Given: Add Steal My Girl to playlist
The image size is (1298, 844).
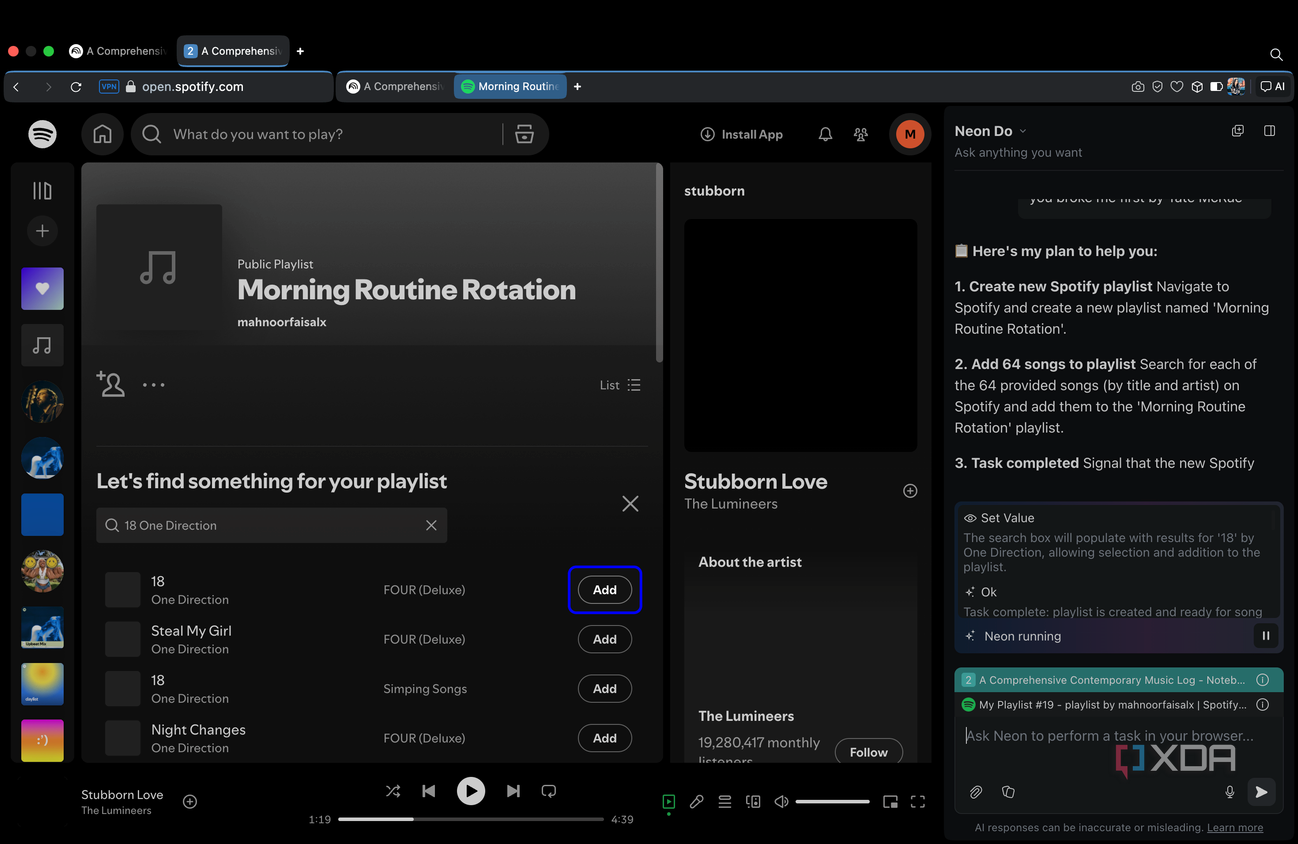Looking at the screenshot, I should click(605, 639).
